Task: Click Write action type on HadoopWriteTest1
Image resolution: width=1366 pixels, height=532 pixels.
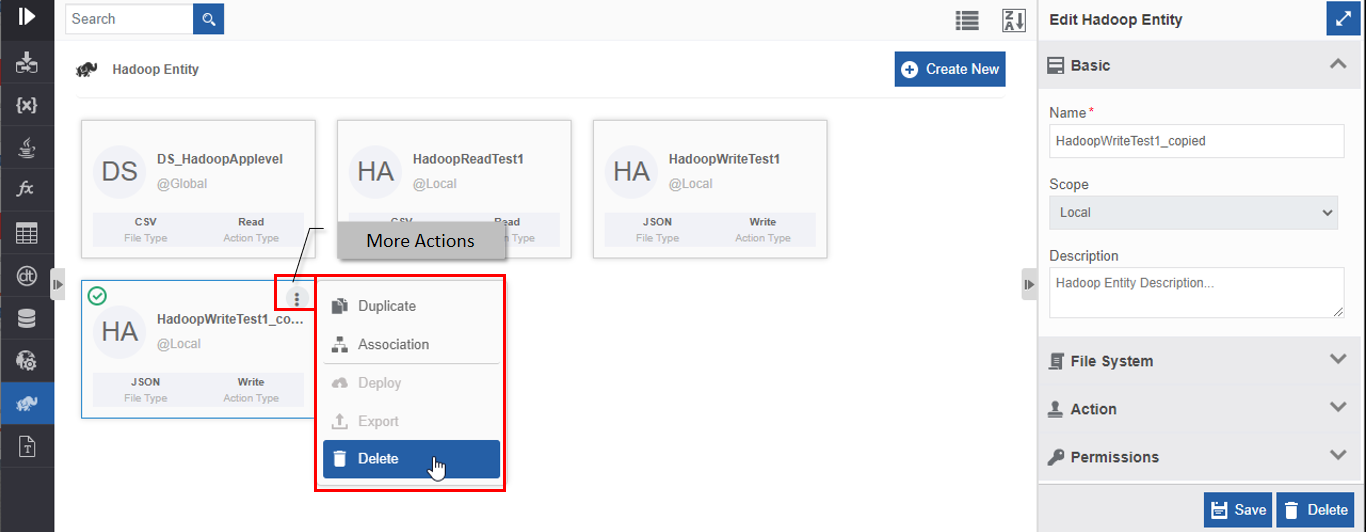Action: (763, 222)
